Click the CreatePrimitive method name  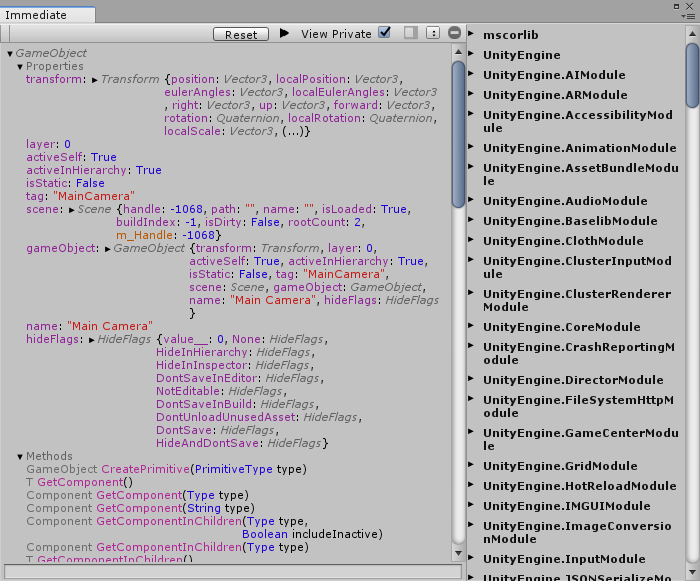click(146, 469)
